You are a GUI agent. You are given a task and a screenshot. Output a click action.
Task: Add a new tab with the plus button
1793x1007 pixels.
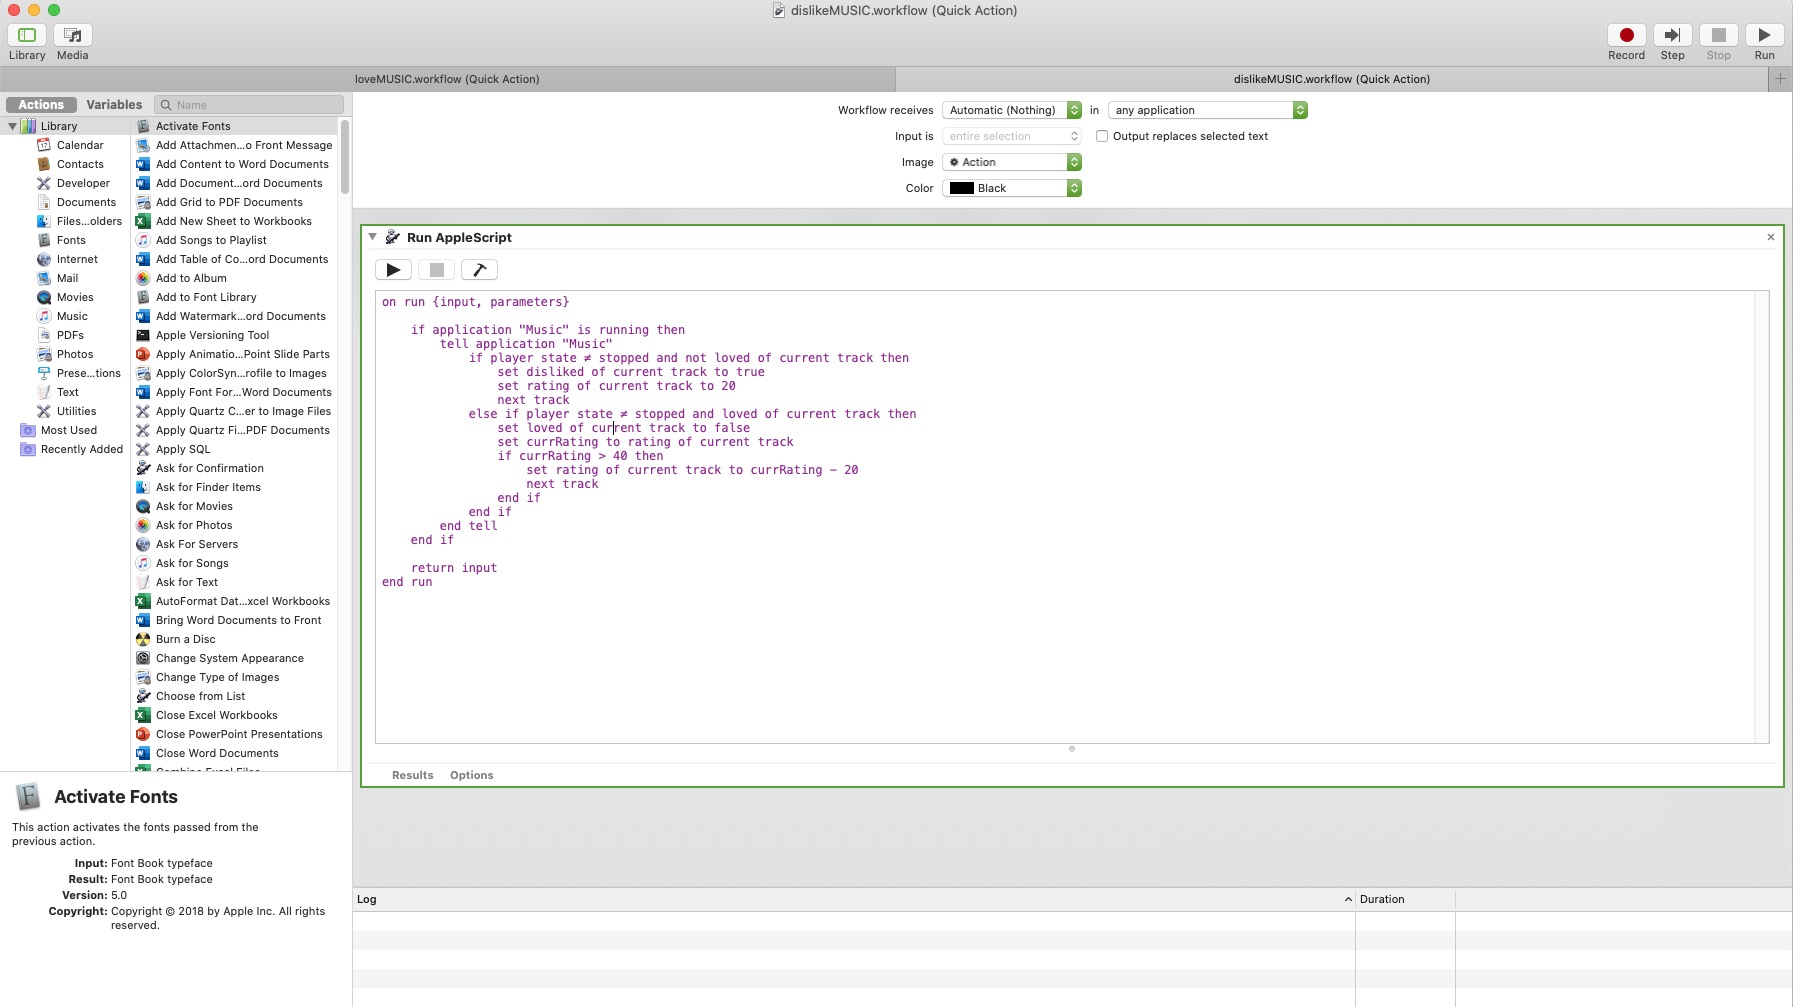pos(1780,79)
